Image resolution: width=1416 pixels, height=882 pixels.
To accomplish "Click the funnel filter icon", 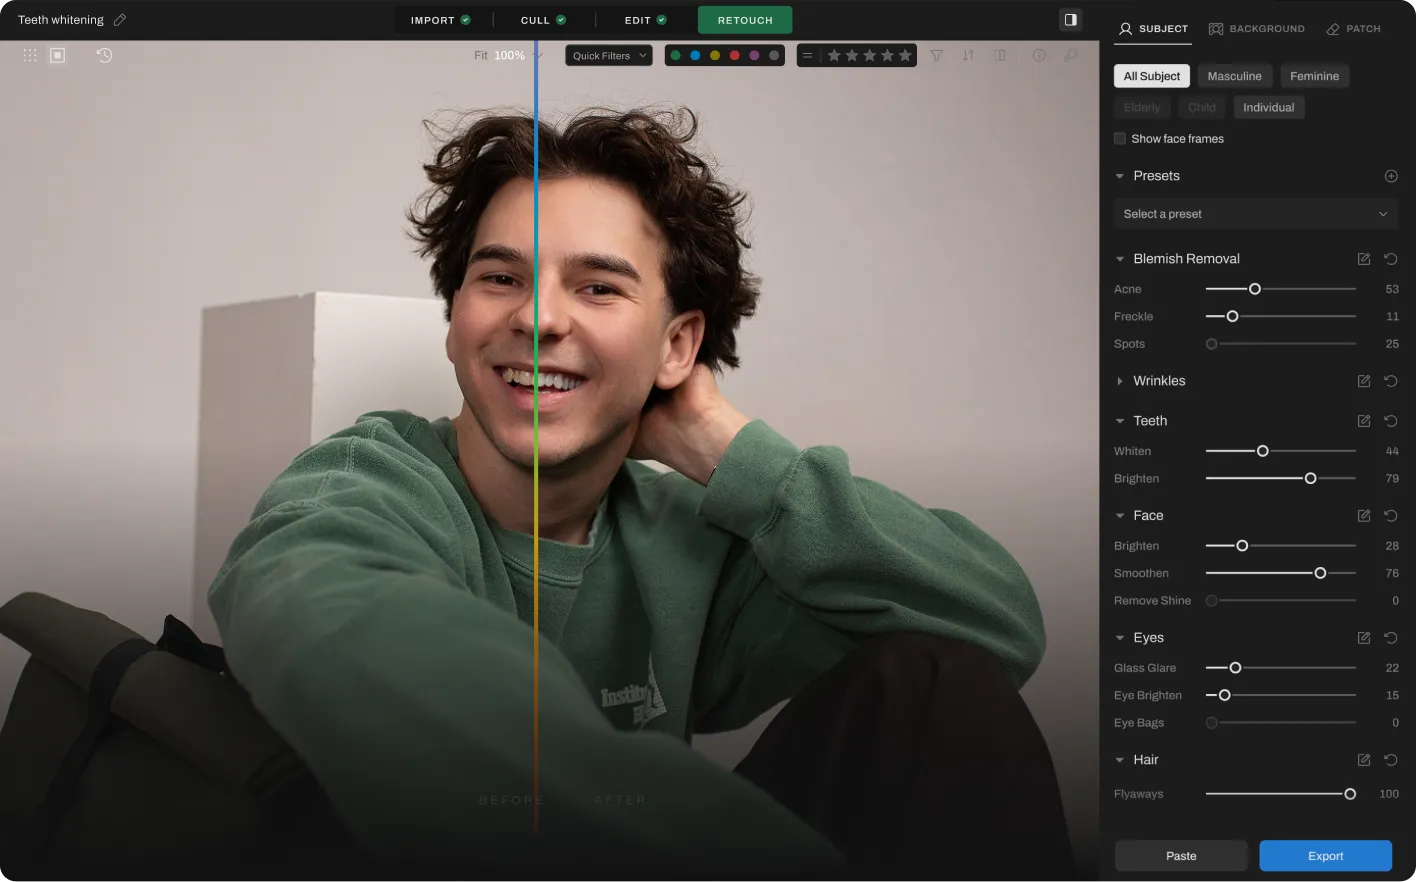I will [937, 56].
